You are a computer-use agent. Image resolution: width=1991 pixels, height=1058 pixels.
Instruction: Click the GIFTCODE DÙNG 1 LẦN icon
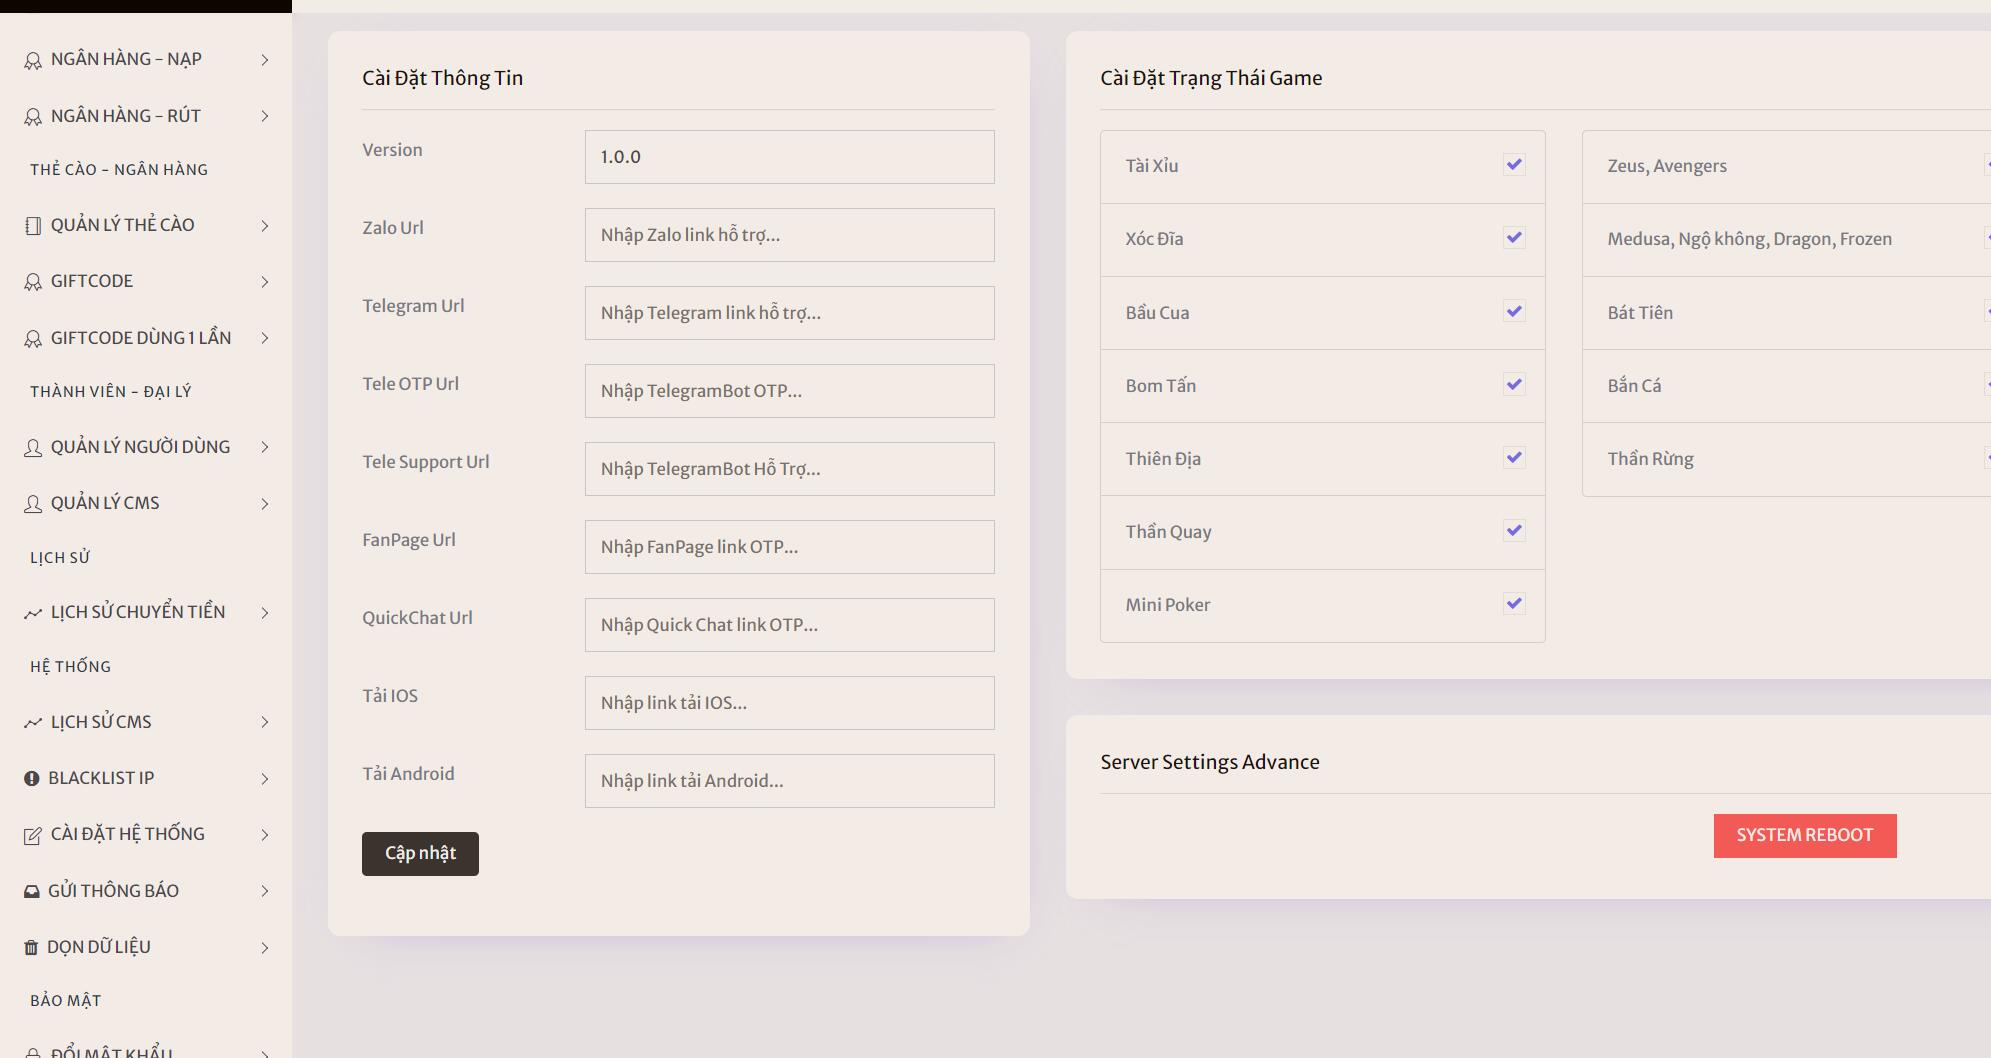point(33,339)
